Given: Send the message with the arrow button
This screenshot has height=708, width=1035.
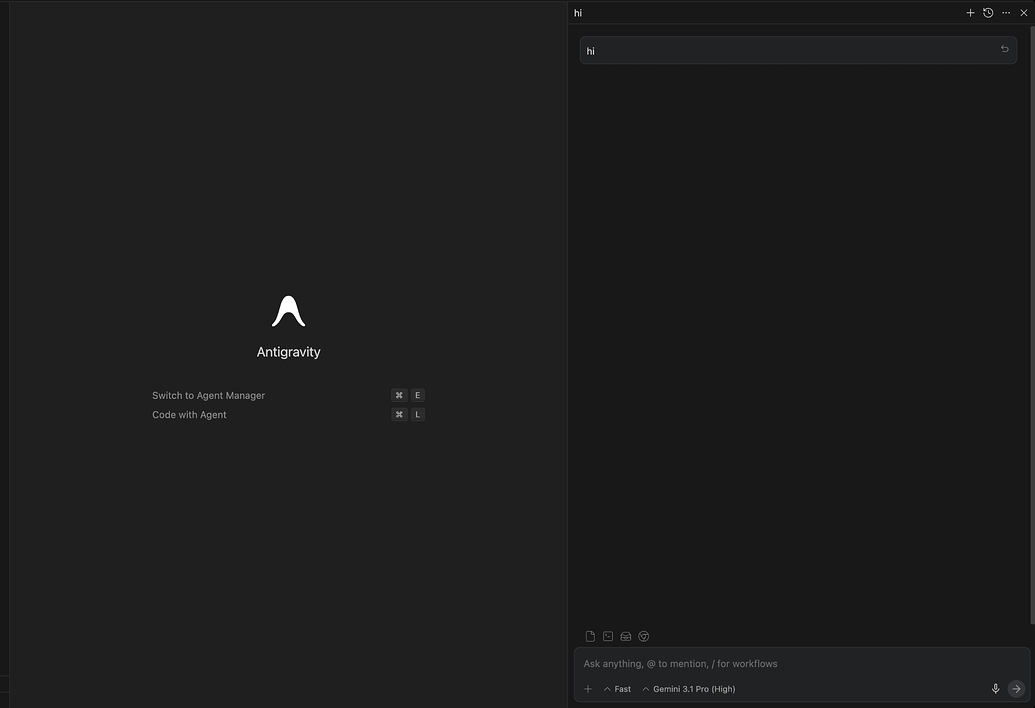Looking at the screenshot, I should coord(1017,689).
